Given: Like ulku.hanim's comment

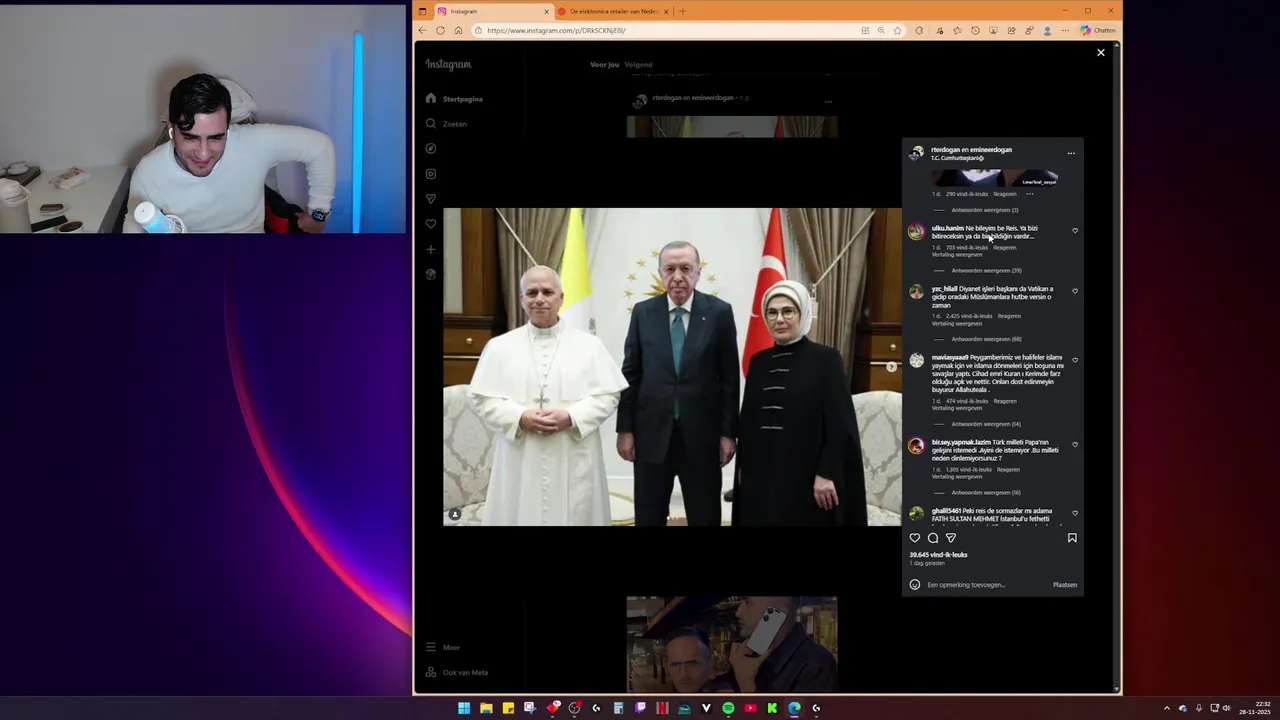Looking at the screenshot, I should click(1075, 231).
